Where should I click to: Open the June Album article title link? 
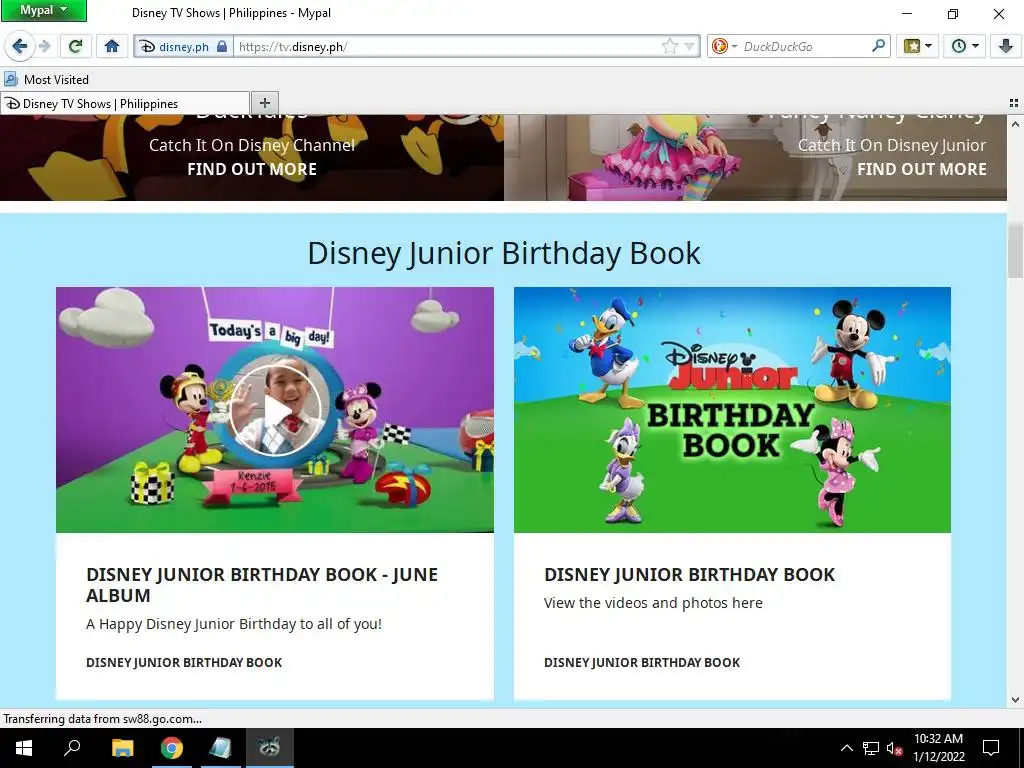coord(262,584)
